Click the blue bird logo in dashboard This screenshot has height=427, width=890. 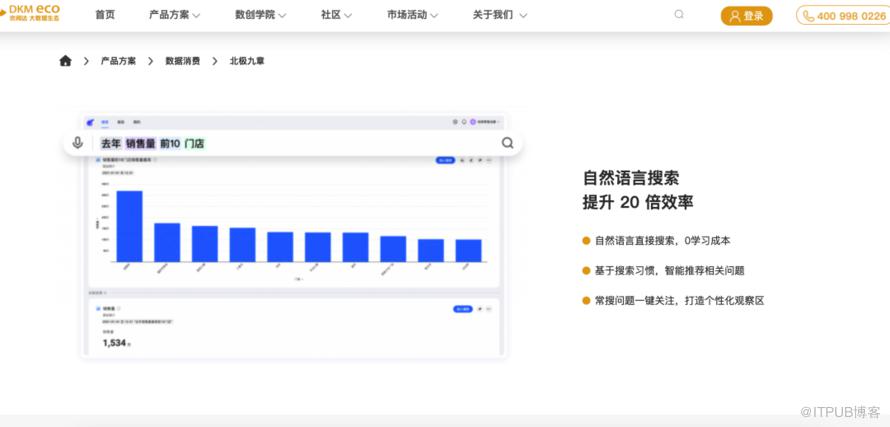tap(90, 122)
